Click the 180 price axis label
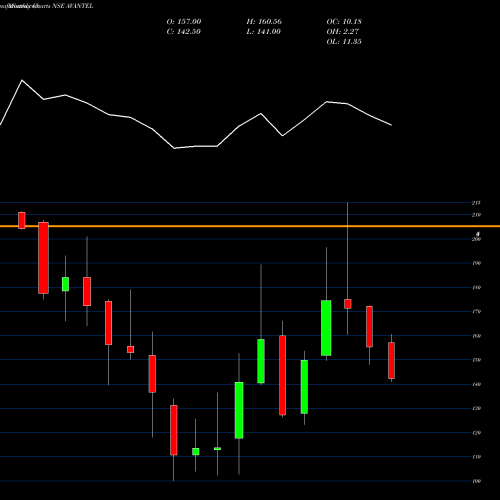Screen dimensions: 500x500 [x=476, y=287]
